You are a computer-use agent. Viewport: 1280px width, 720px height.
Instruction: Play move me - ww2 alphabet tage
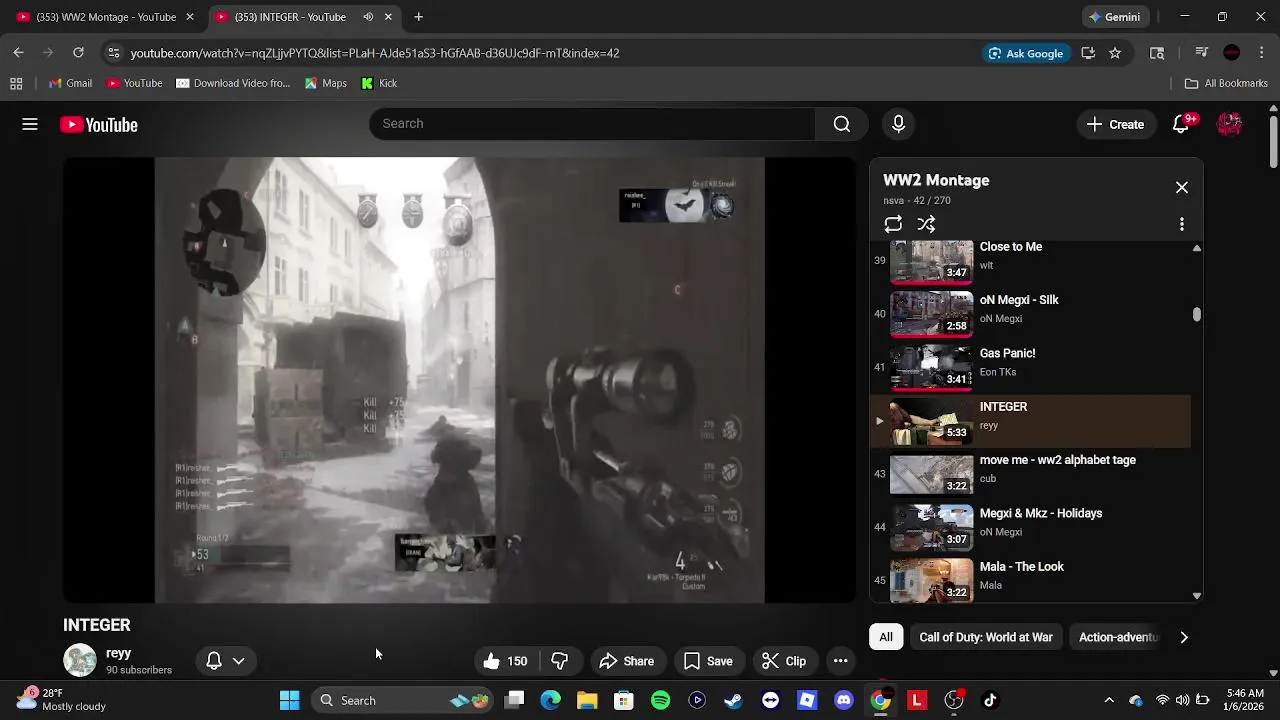point(1030,473)
